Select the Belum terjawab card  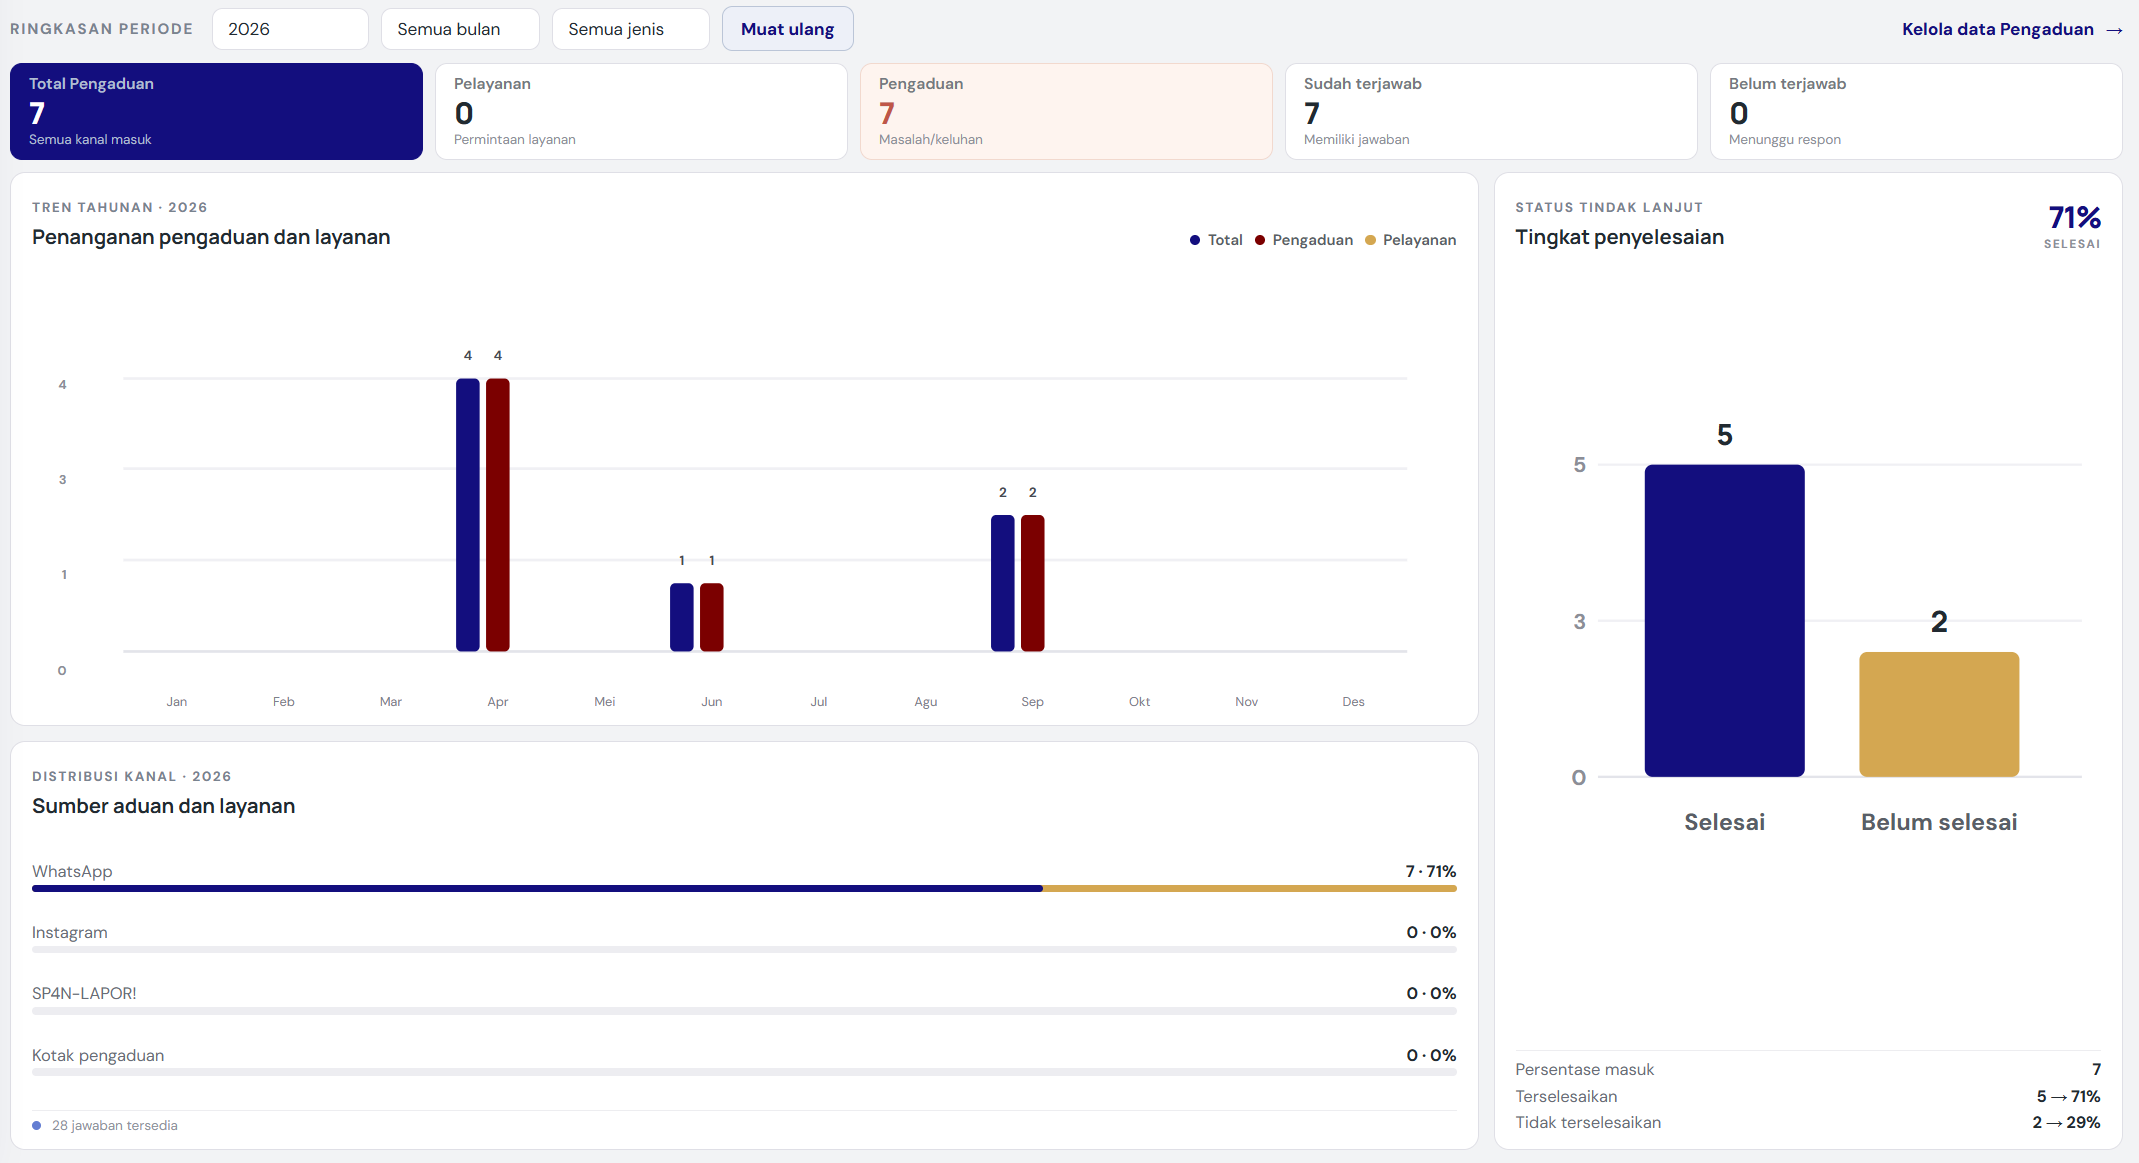click(1916, 111)
